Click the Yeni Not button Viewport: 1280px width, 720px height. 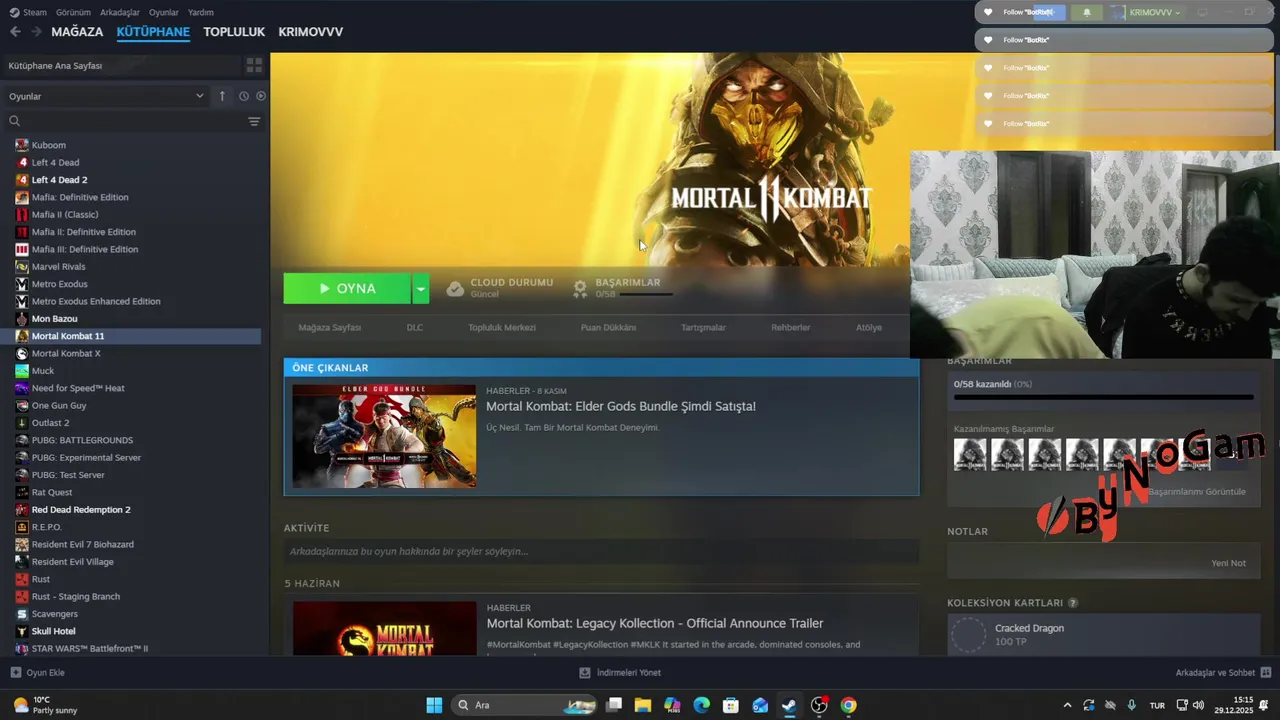(1228, 563)
